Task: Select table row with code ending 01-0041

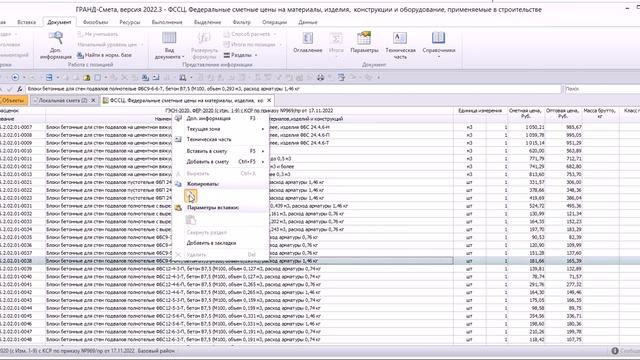Action: [320, 284]
